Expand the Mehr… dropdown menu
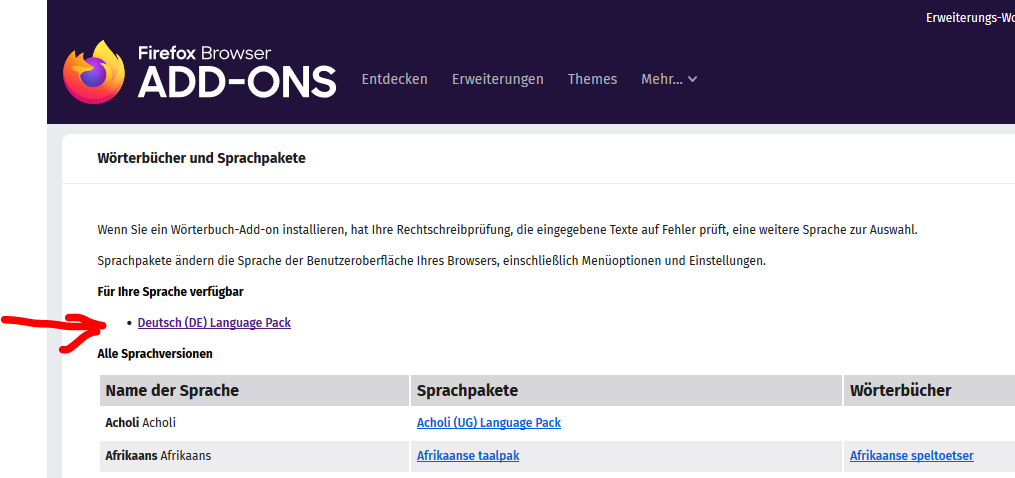Screen dimensions: 1015x478 669,79
